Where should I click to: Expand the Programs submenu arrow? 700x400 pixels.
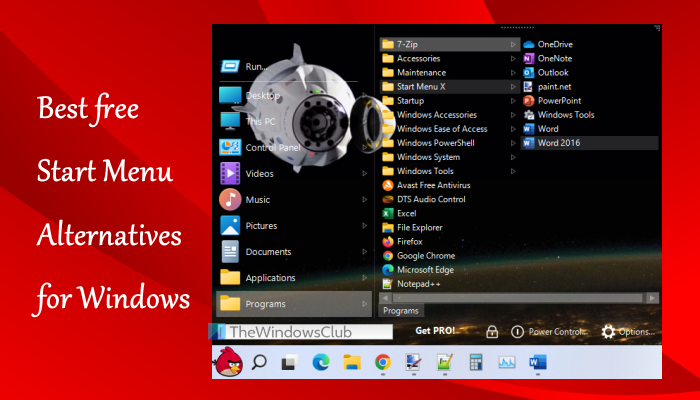click(364, 304)
